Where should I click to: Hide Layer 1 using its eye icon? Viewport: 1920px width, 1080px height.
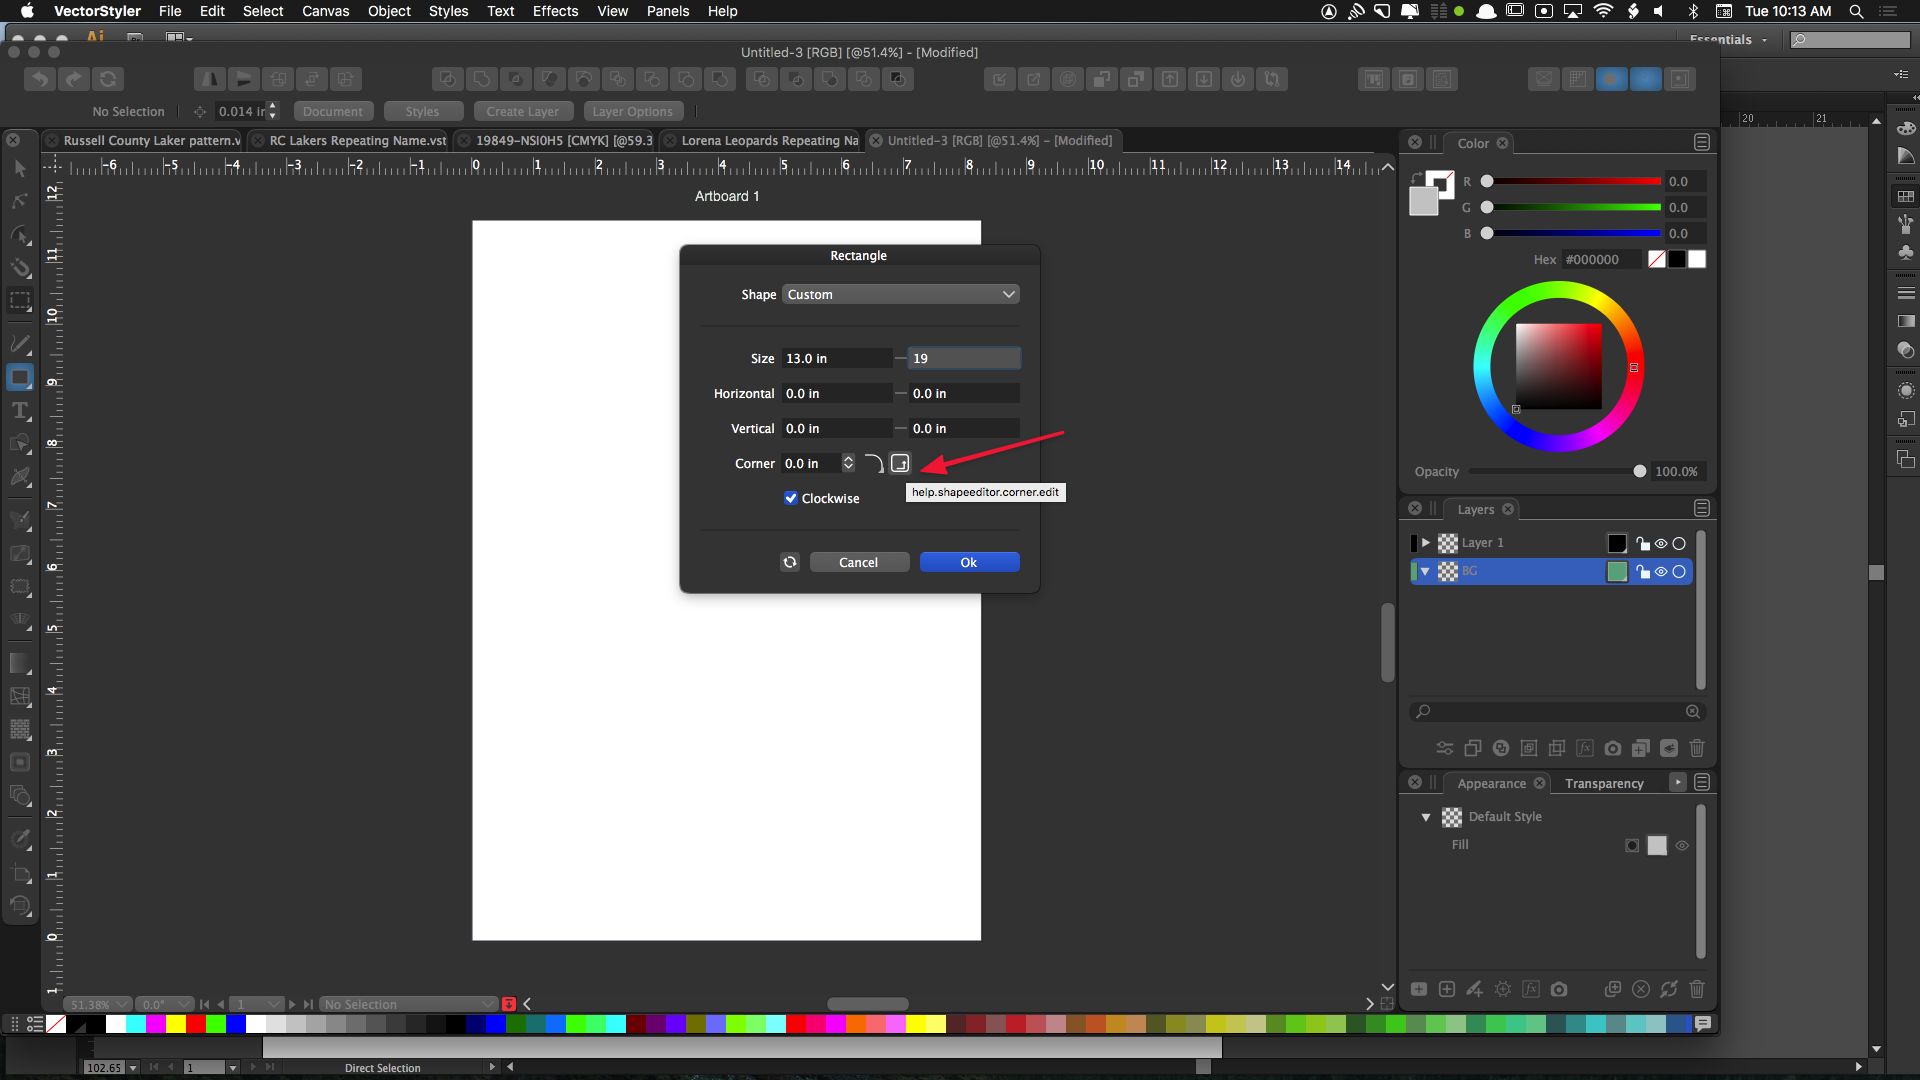1661,543
